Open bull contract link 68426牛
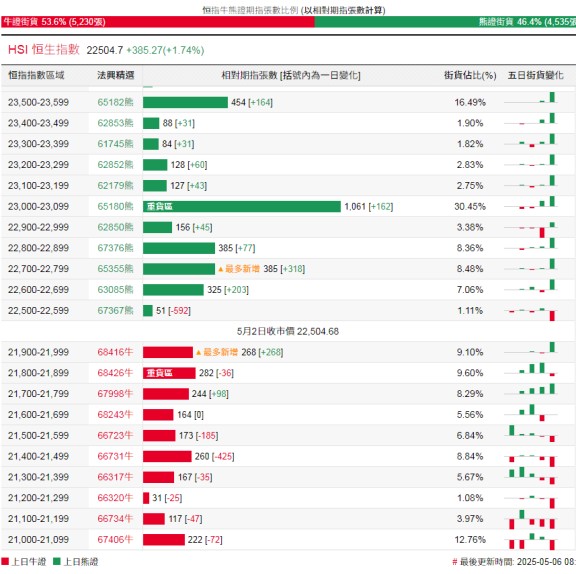 tap(115, 373)
